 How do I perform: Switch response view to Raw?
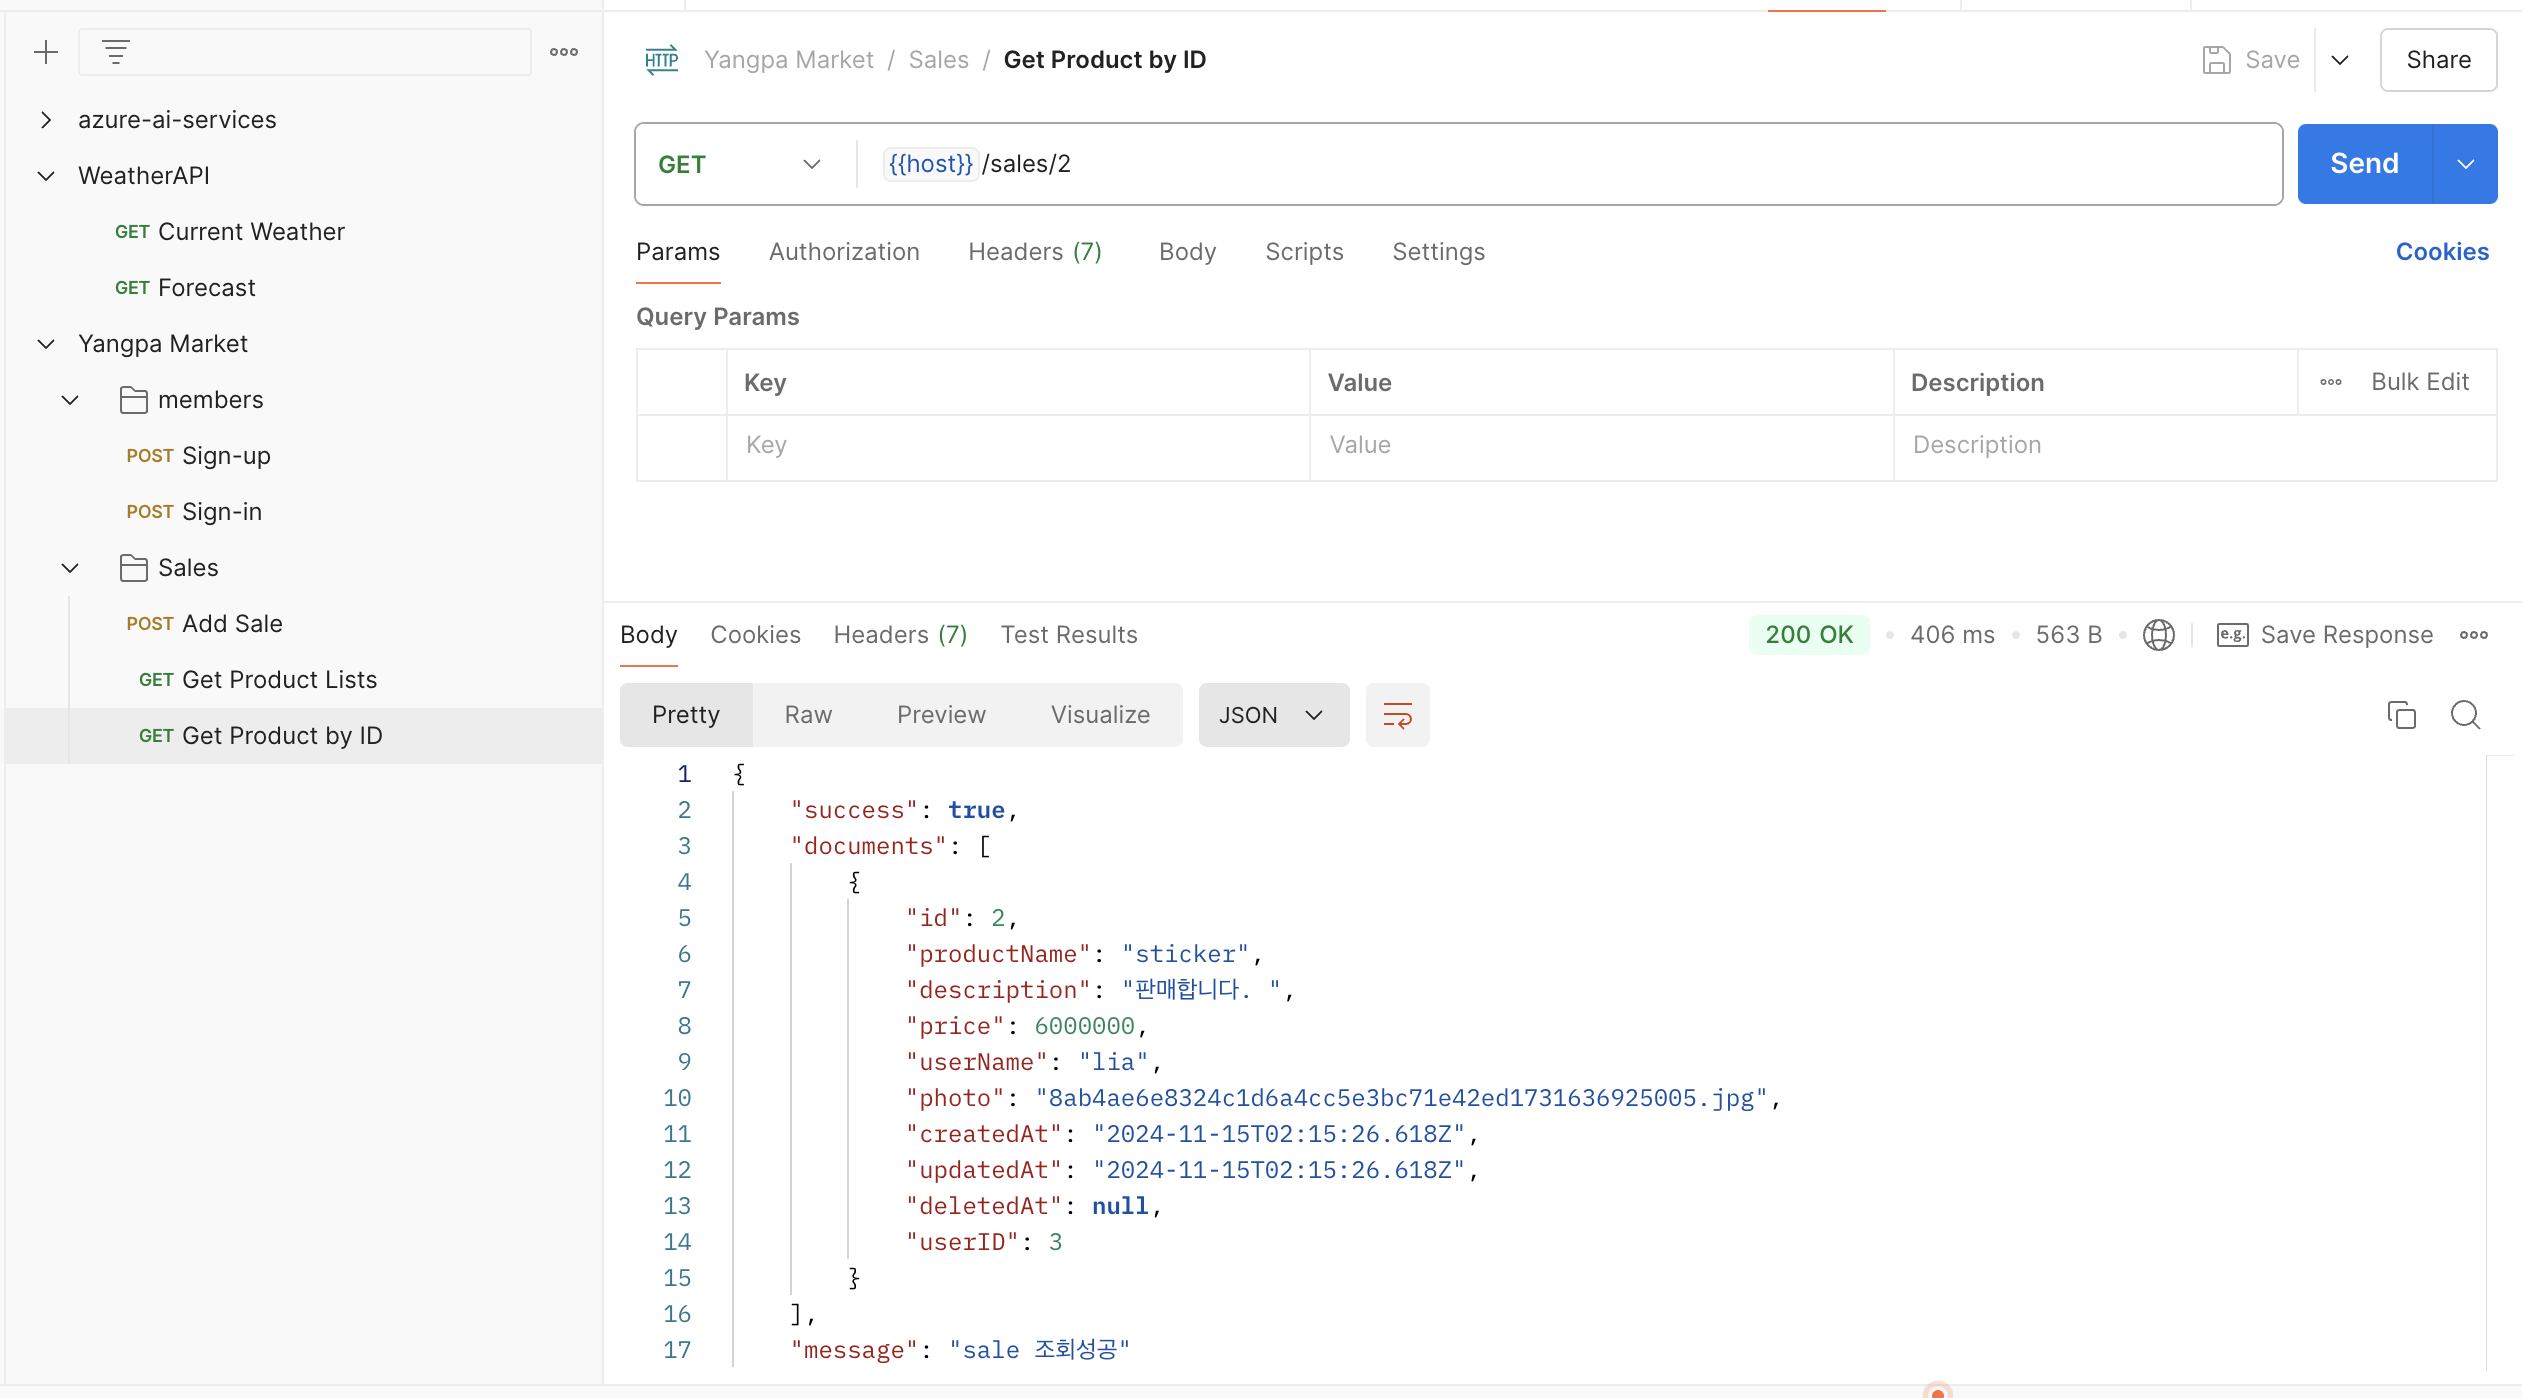pos(808,715)
